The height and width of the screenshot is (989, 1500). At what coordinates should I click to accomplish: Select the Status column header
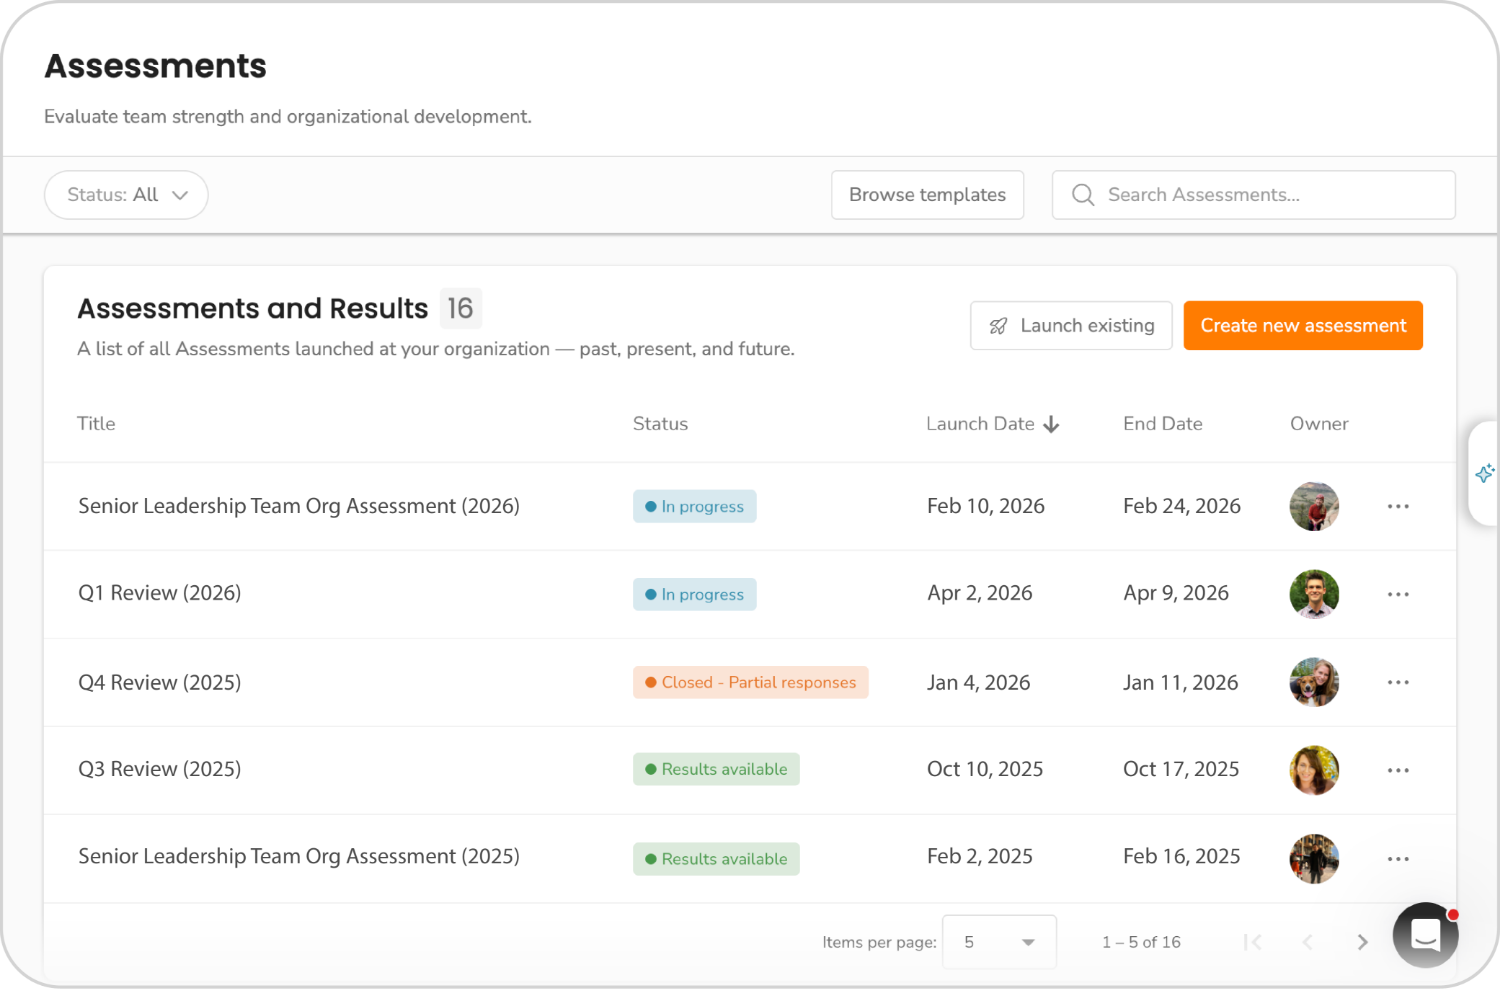[x=660, y=424]
